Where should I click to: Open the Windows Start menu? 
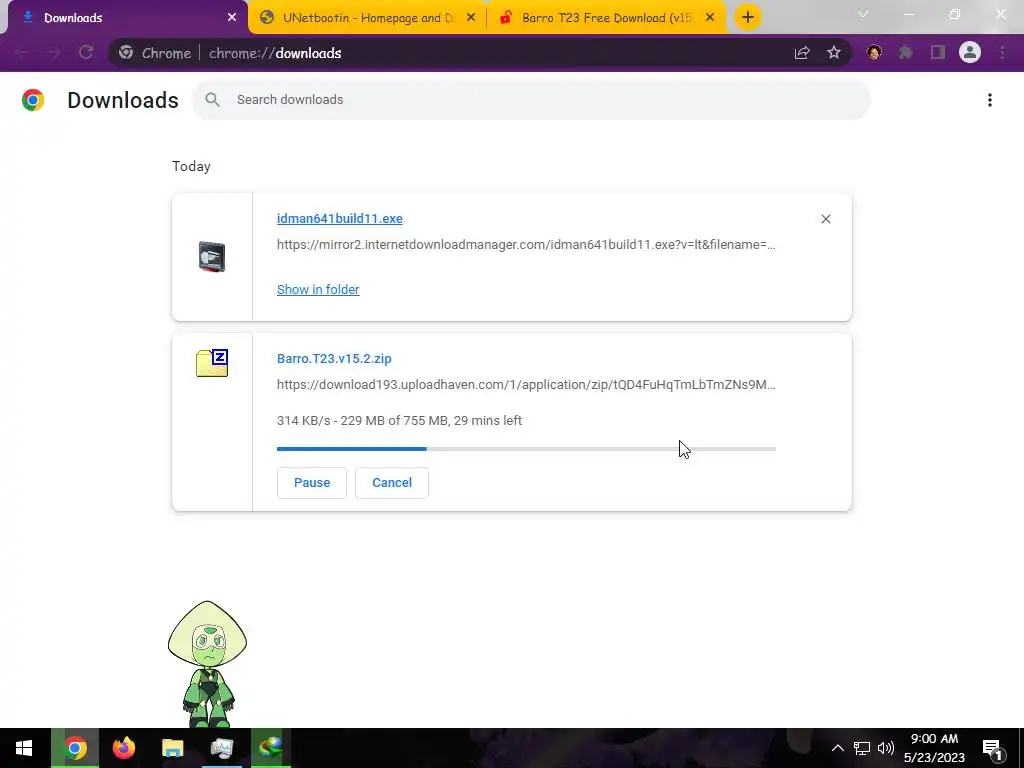(24, 748)
